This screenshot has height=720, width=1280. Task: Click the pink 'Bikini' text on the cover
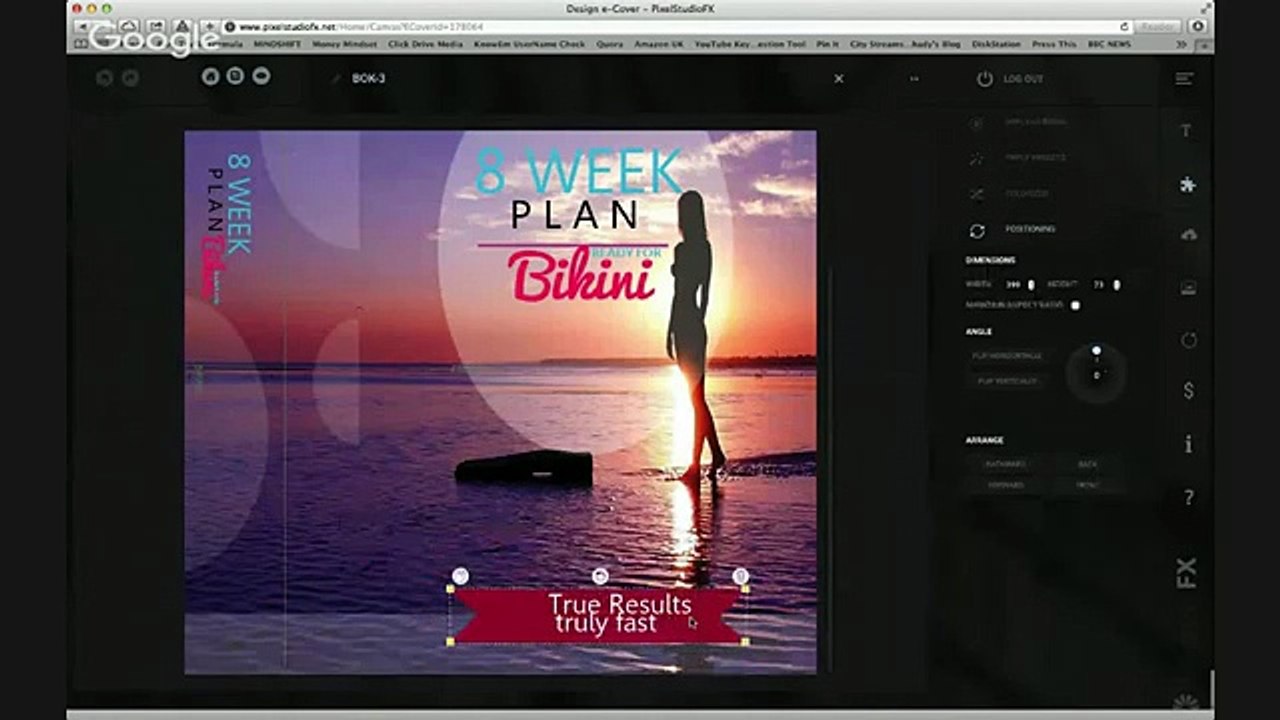tap(581, 276)
